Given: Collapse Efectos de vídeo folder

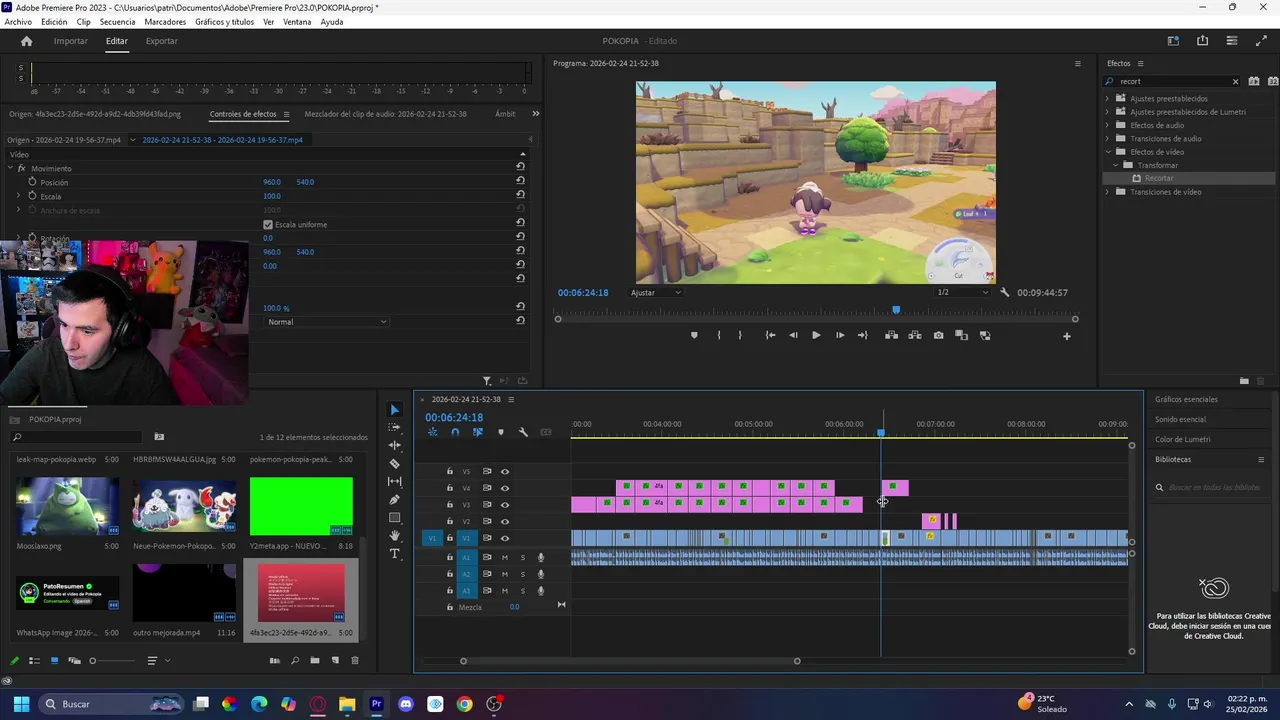Looking at the screenshot, I should [1107, 152].
